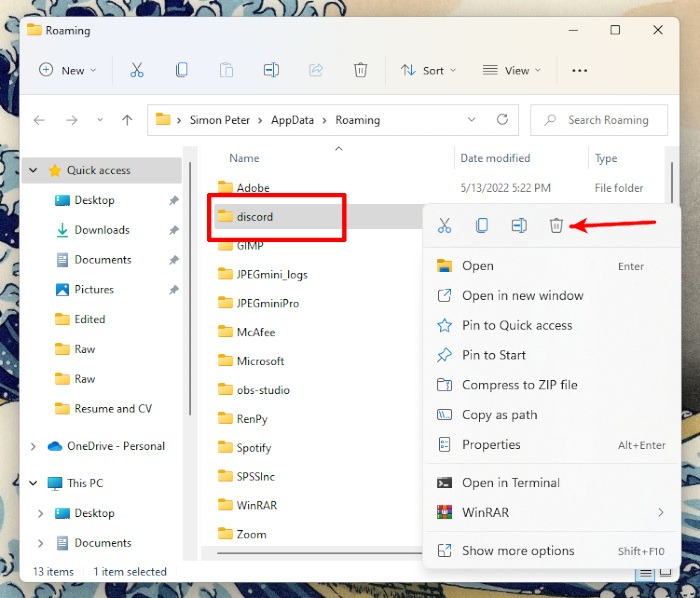Switch to large thumbnails view in status bar
700x598 pixels.
point(665,573)
